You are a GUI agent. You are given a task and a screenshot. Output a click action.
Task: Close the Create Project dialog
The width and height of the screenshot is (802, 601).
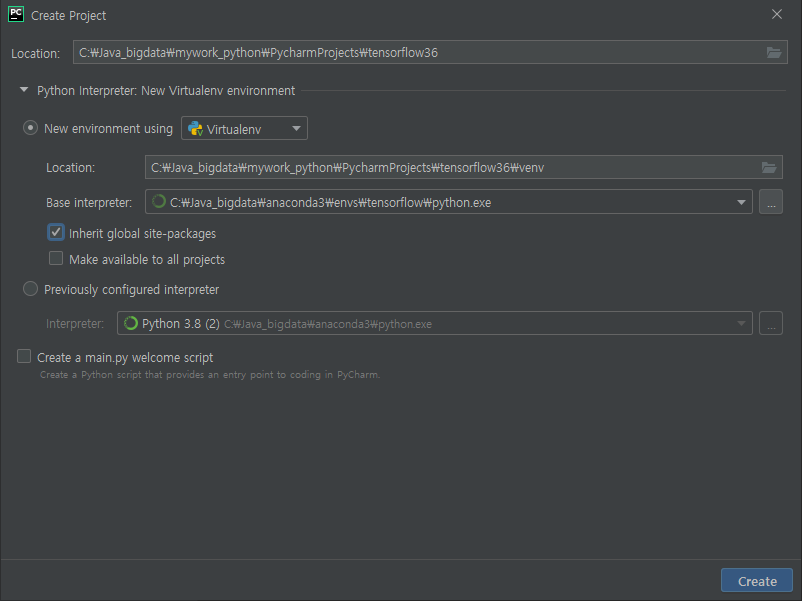(x=777, y=14)
